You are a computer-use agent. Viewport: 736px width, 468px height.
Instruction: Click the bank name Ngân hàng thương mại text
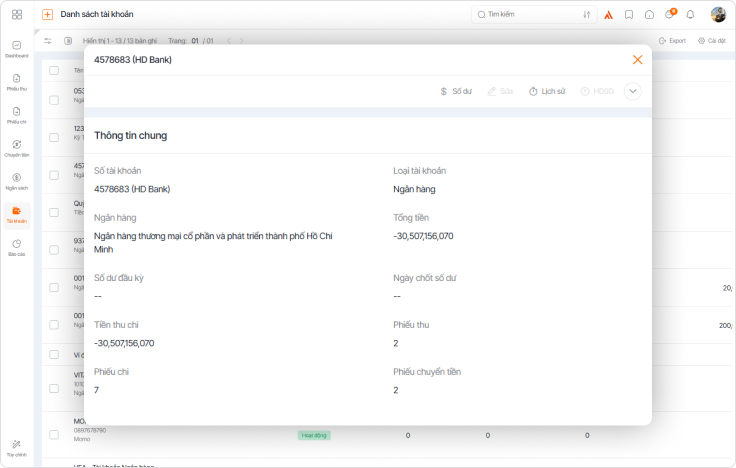click(x=213, y=243)
